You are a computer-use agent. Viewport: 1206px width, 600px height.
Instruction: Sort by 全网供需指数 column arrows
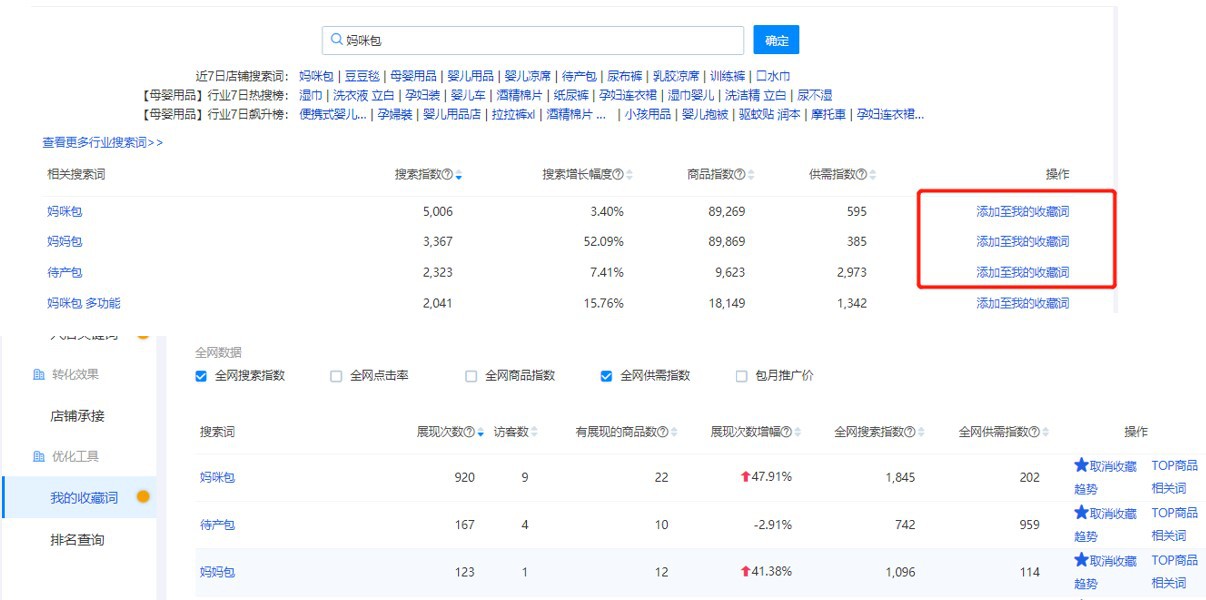click(x=1046, y=432)
